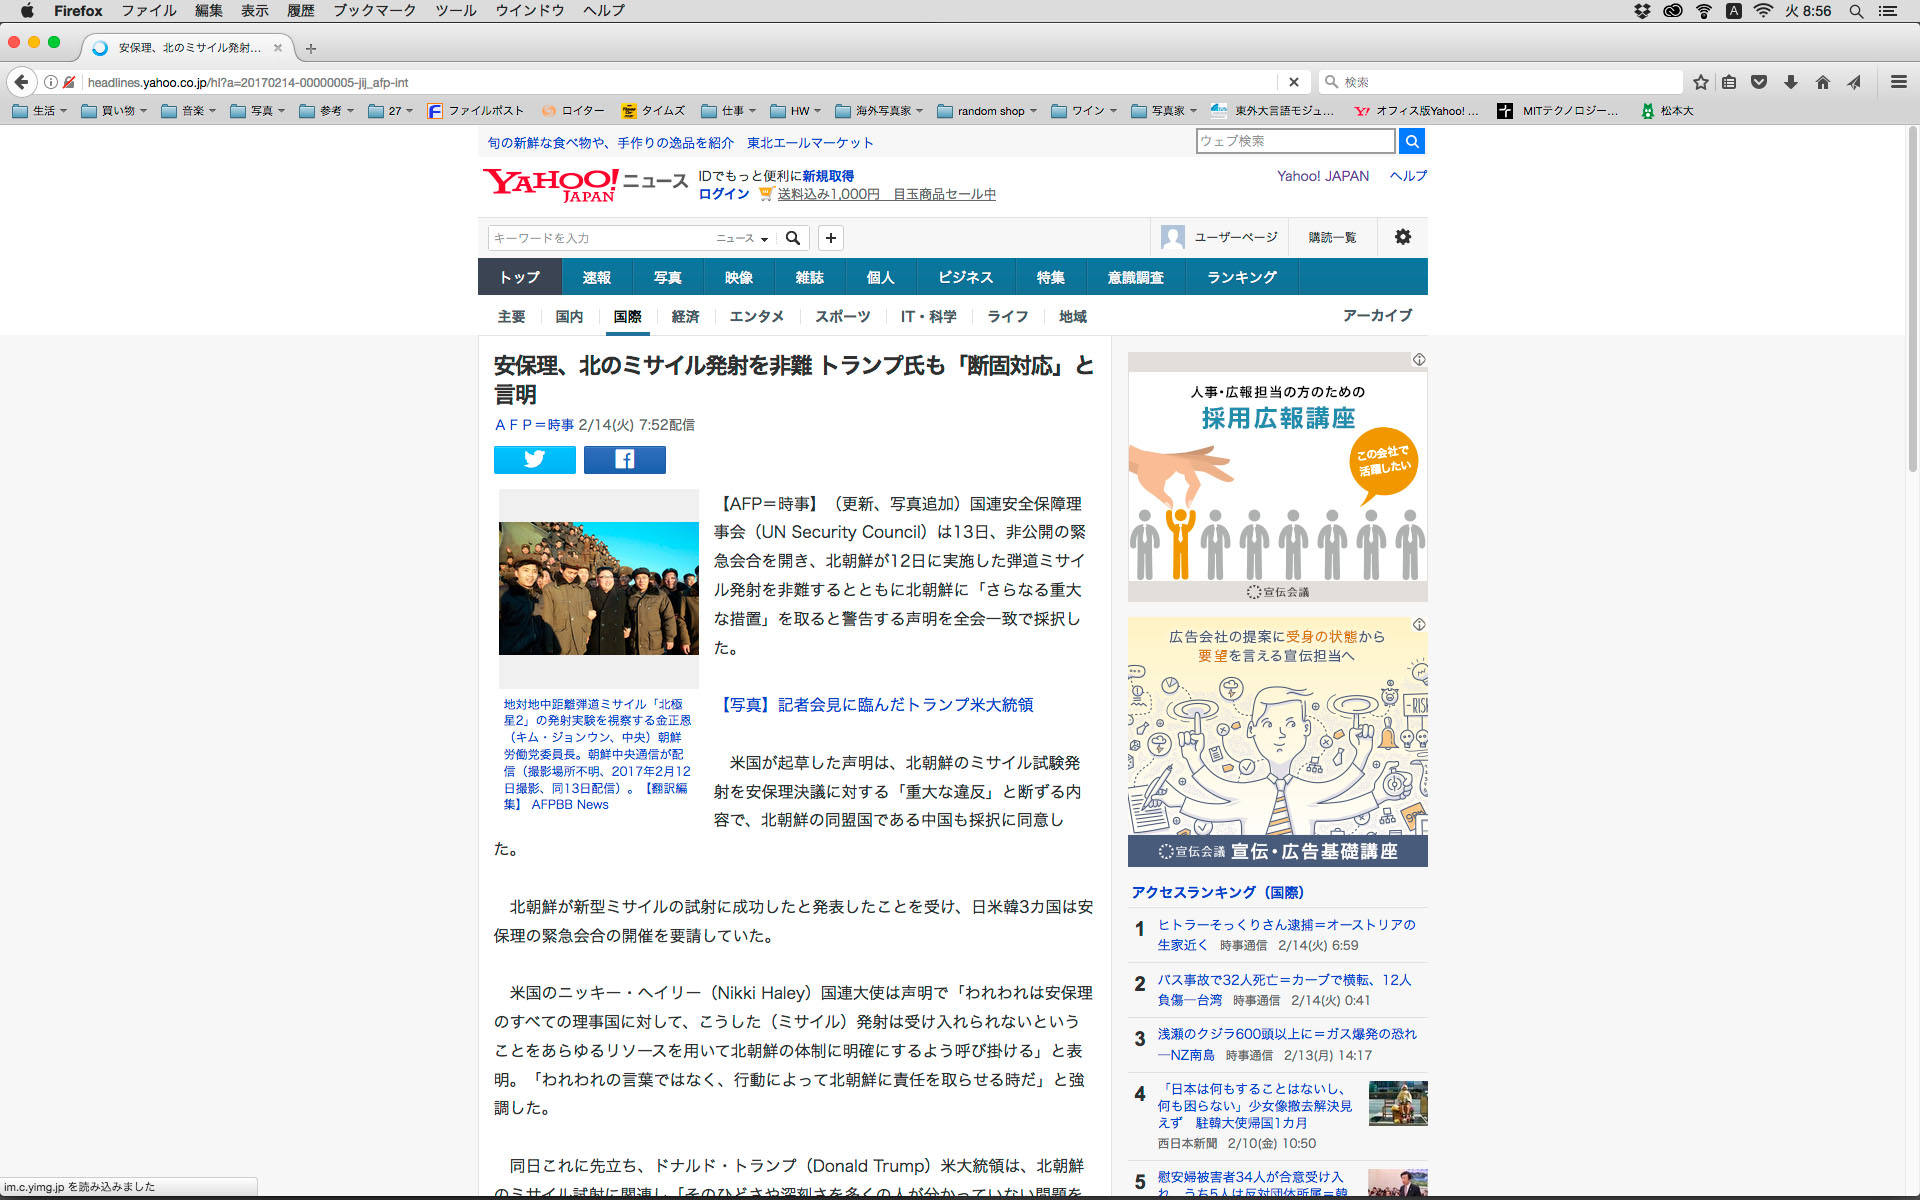Click the plus icon beside keyword search
Image resolution: width=1920 pixels, height=1200 pixels.
click(x=830, y=238)
